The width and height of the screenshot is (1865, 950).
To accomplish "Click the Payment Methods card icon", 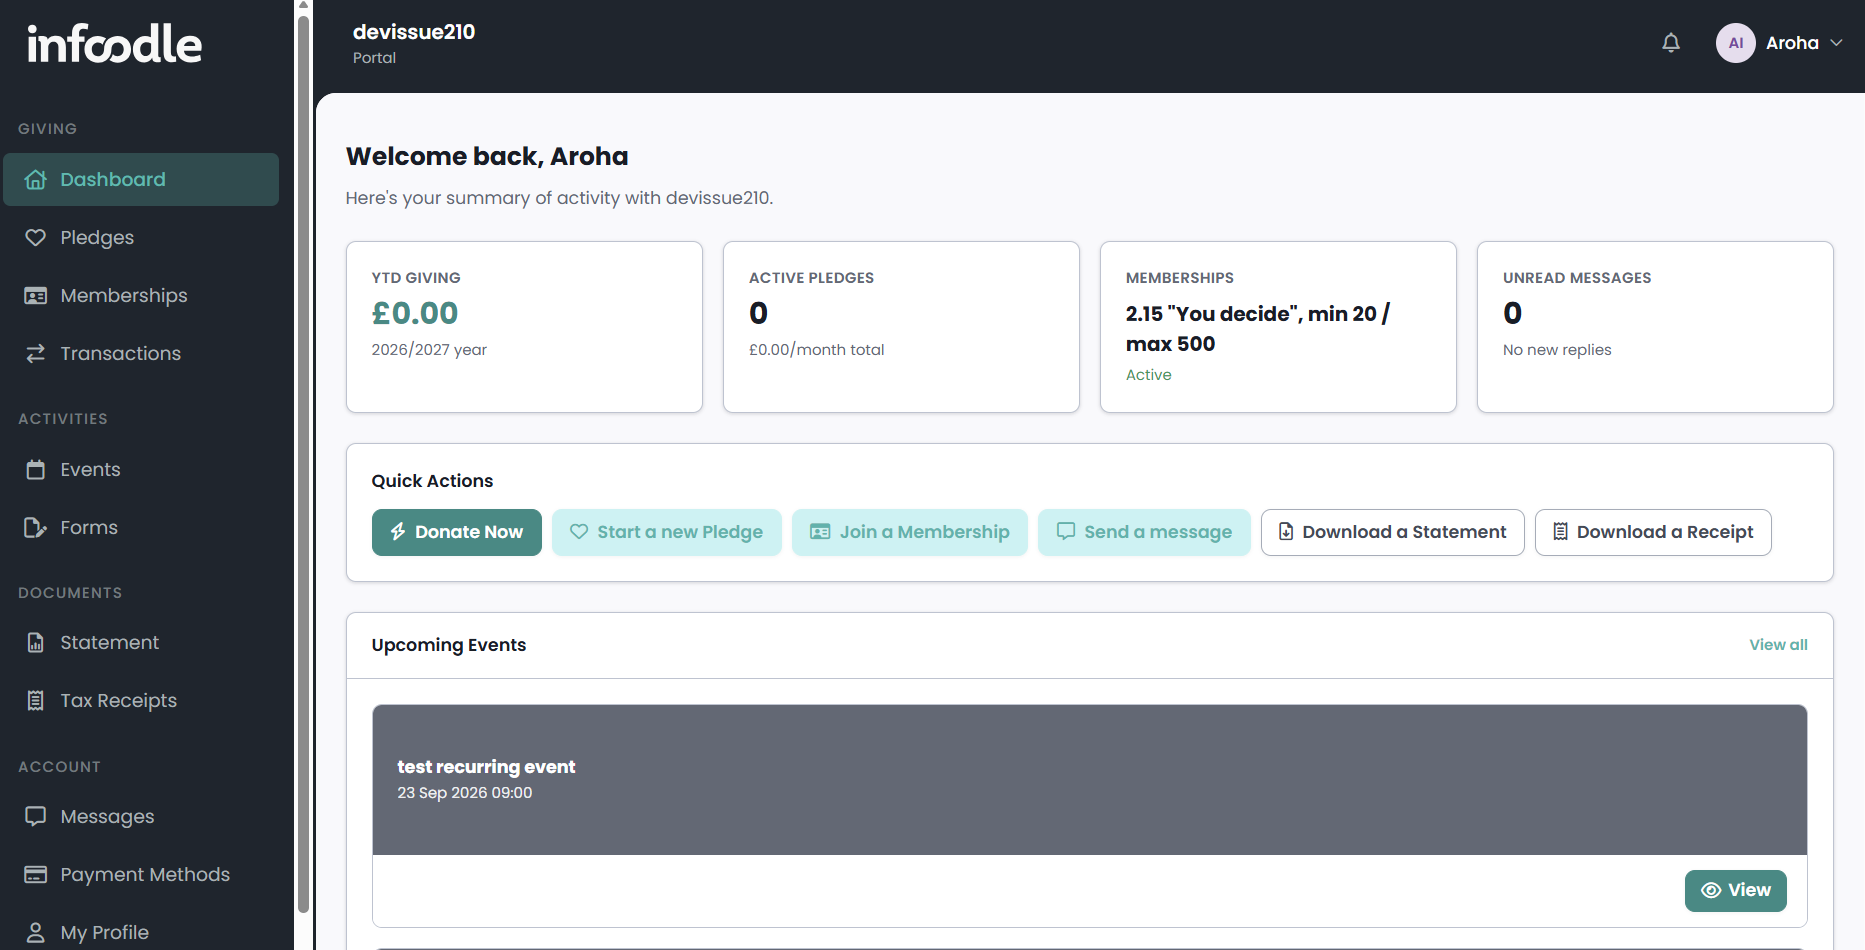I will 36,875.
